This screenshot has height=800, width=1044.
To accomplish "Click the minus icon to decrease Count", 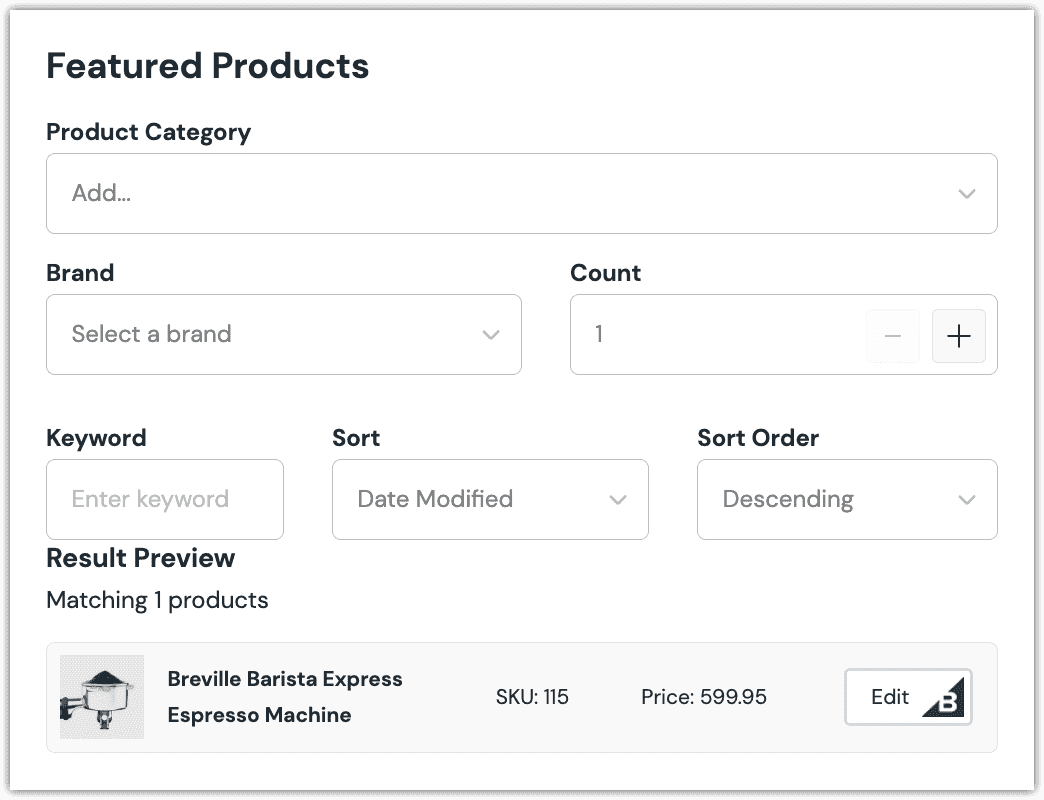I will [x=893, y=336].
